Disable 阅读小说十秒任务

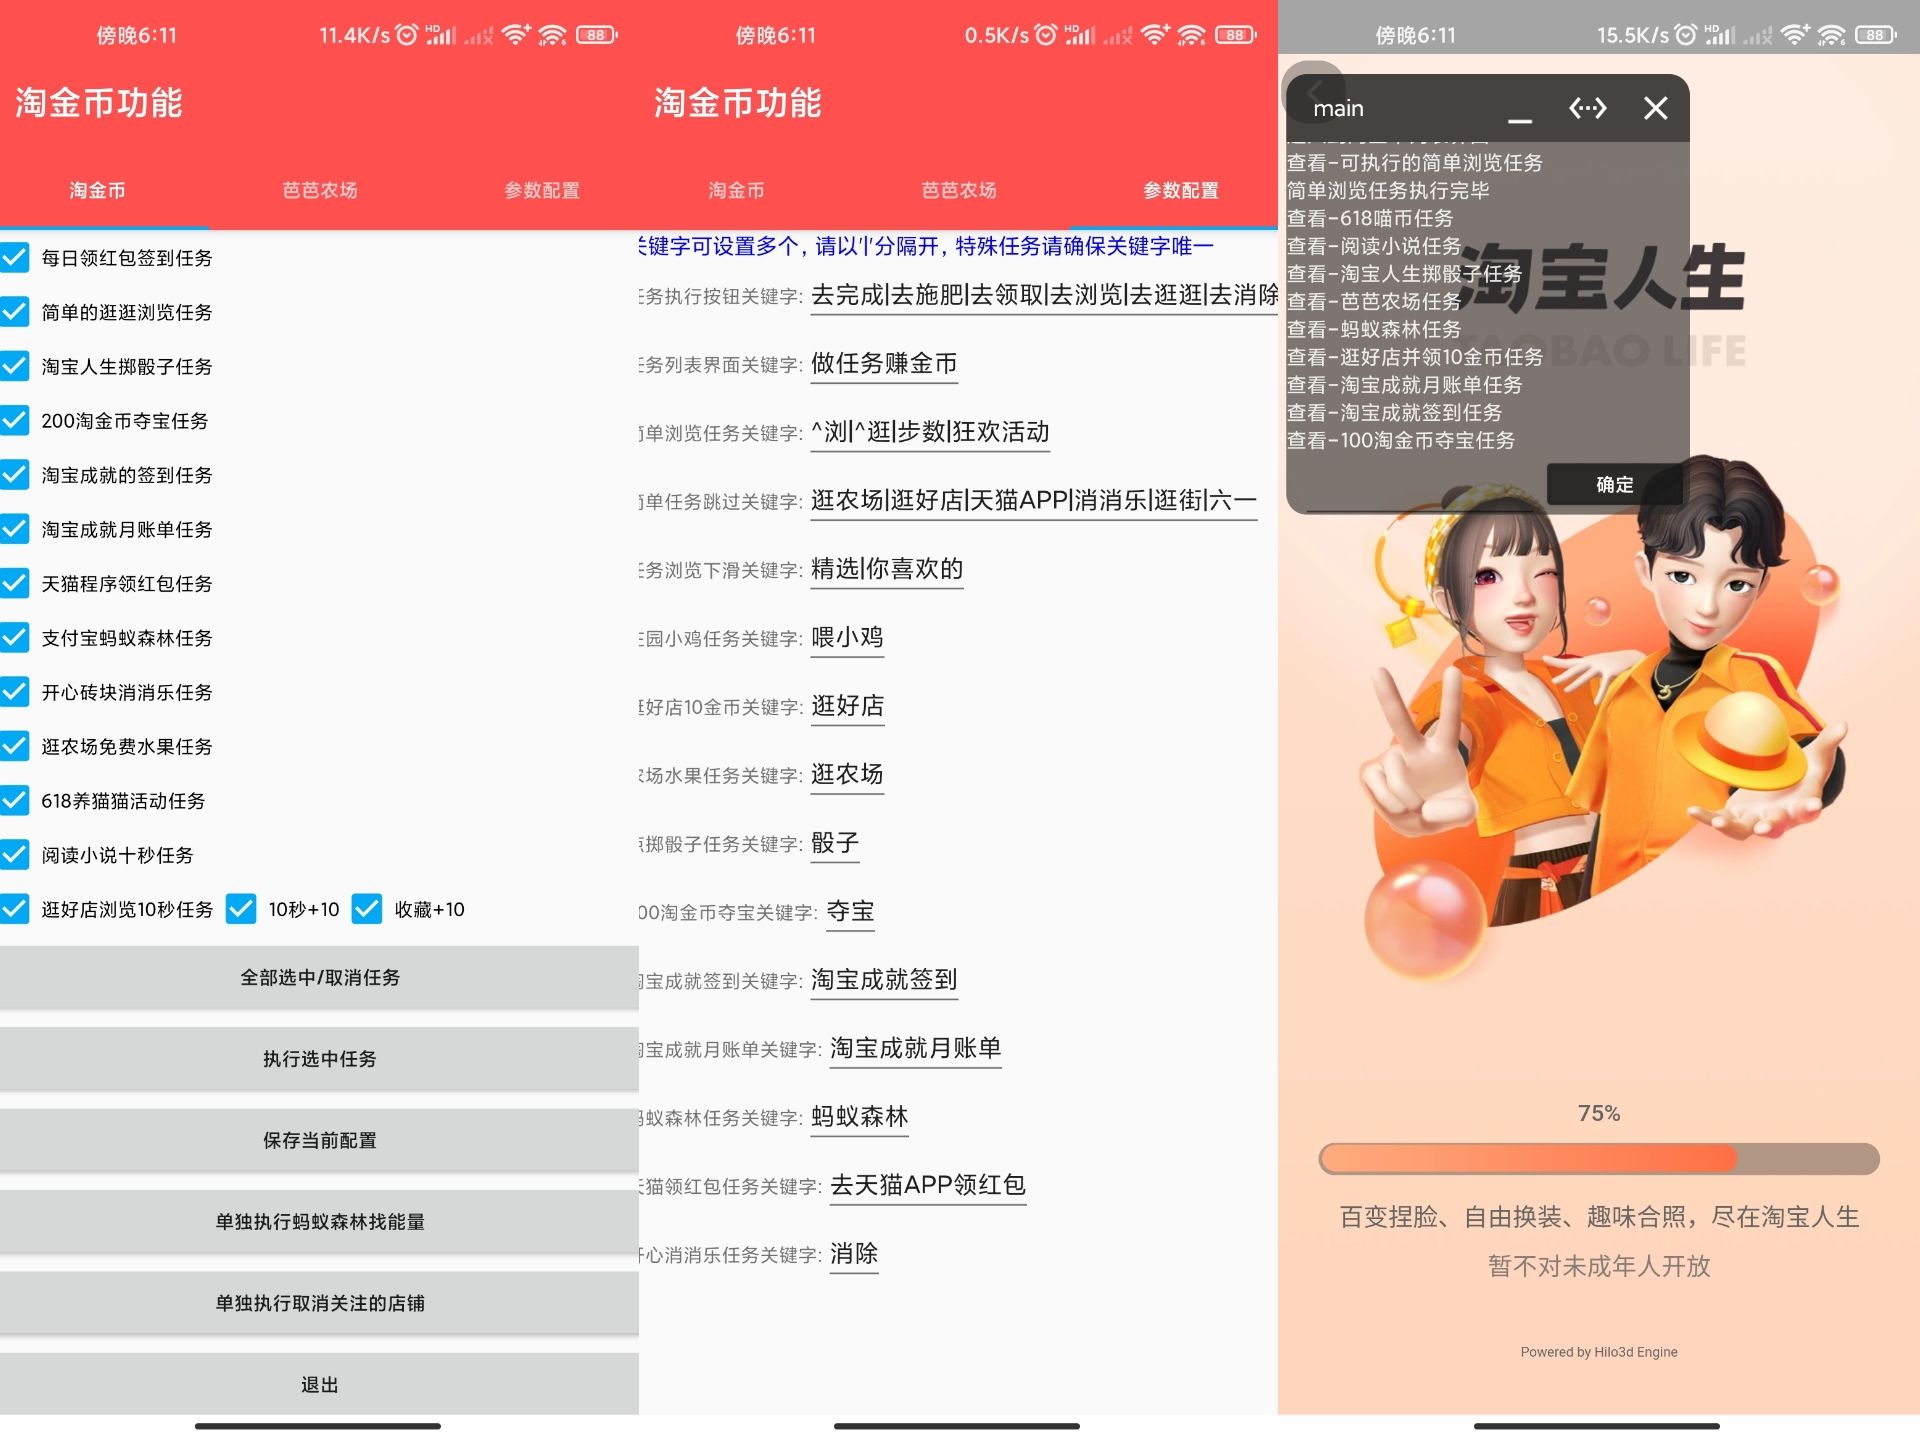[x=15, y=855]
